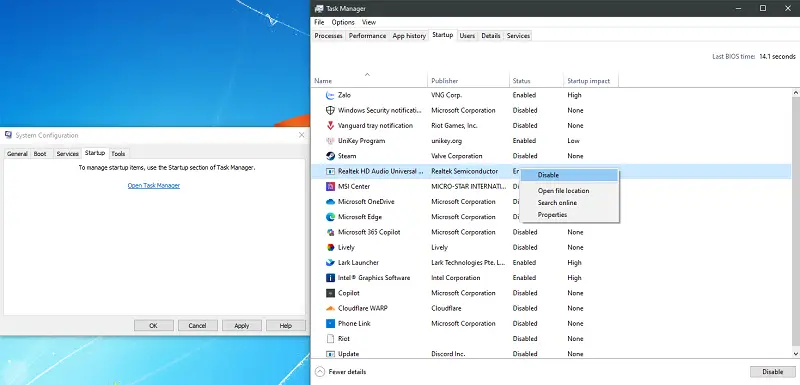Choose Disable from the context menu

tap(569, 175)
